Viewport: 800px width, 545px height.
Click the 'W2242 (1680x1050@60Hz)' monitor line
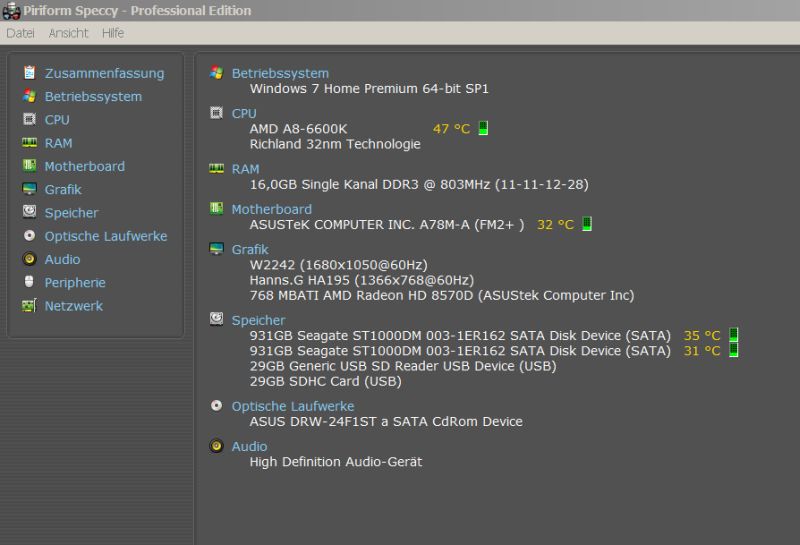[x=339, y=265]
